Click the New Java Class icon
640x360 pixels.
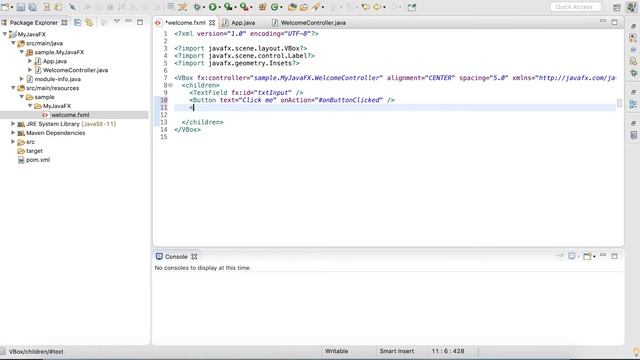coord(275,7)
